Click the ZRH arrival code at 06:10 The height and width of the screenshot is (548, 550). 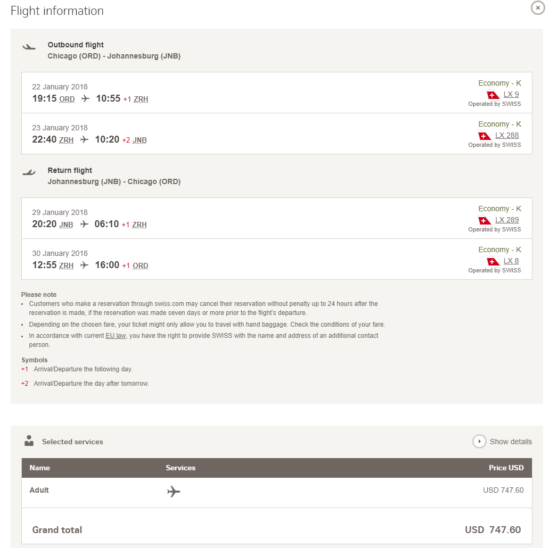click(x=139, y=225)
